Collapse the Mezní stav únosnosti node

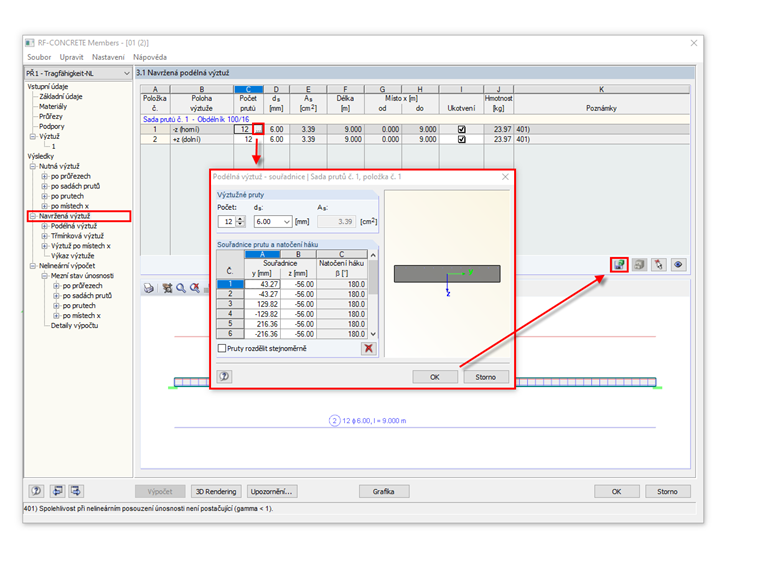45,276
